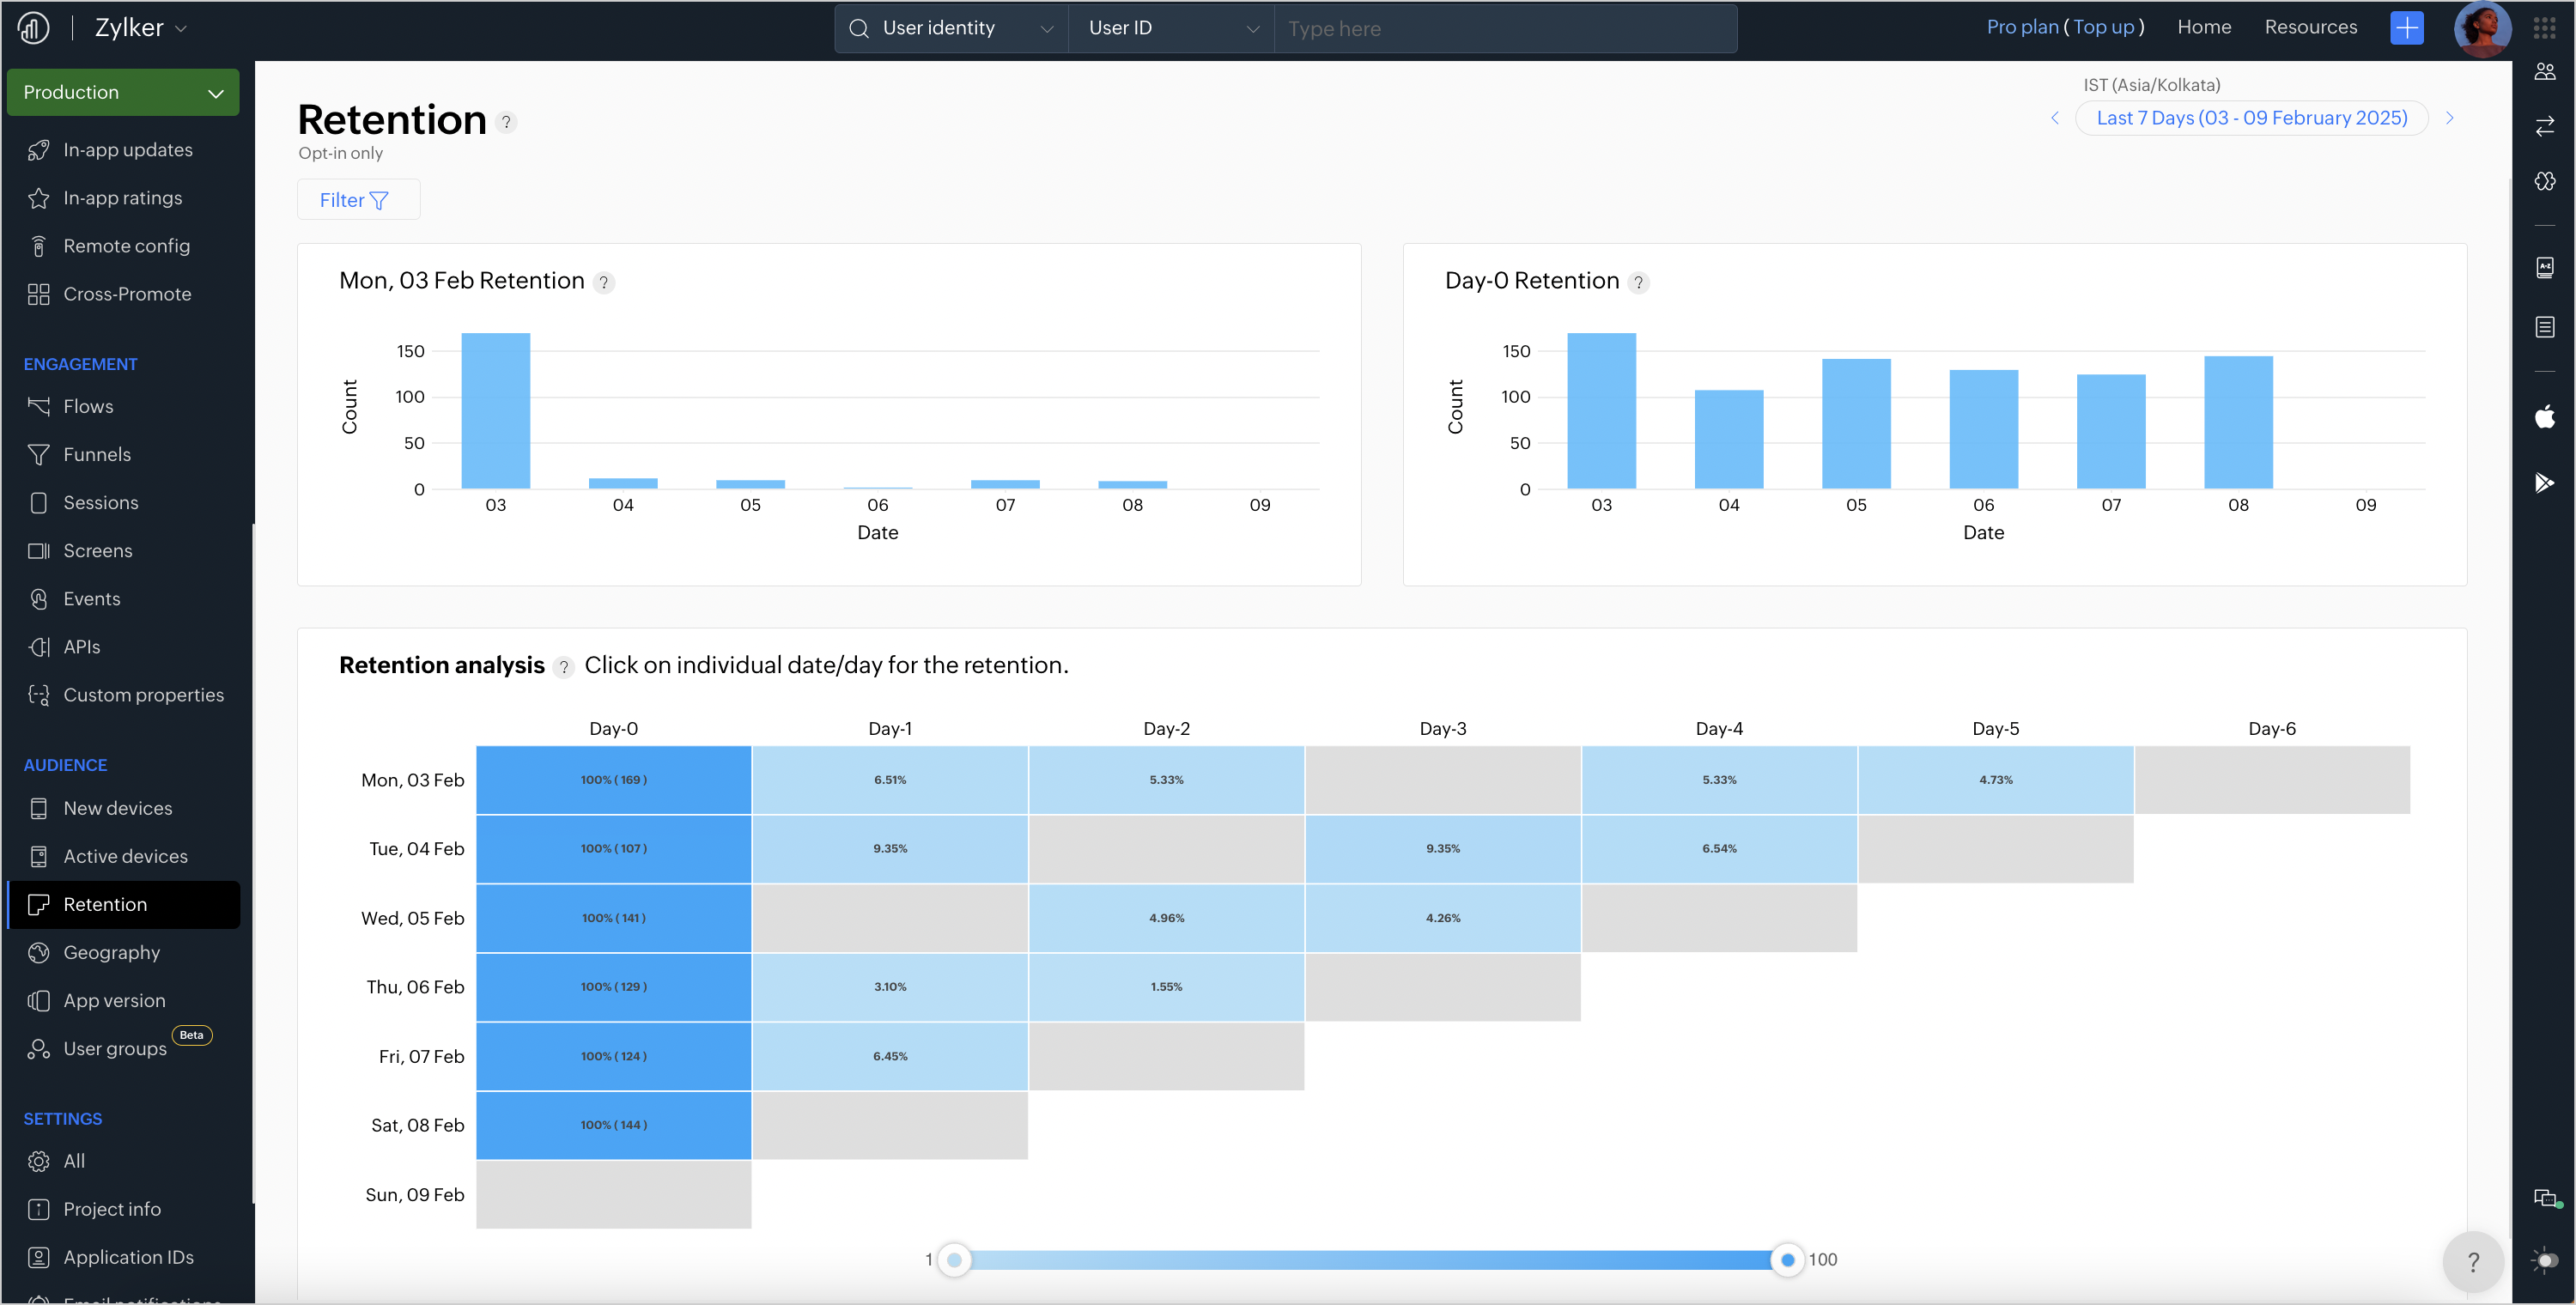Click the users team icon in right rail
This screenshot has width=2576, height=1305.
(x=2544, y=72)
